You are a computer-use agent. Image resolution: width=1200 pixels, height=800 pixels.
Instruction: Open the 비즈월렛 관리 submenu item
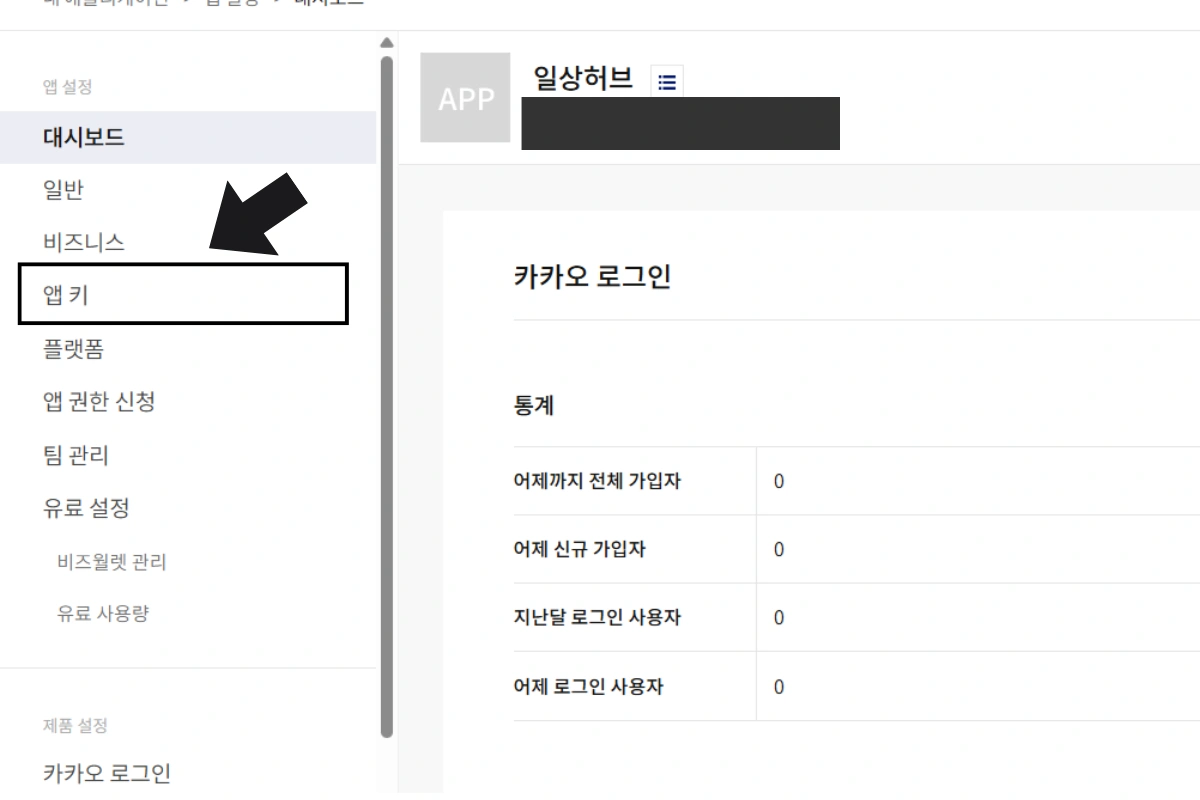click(112, 562)
